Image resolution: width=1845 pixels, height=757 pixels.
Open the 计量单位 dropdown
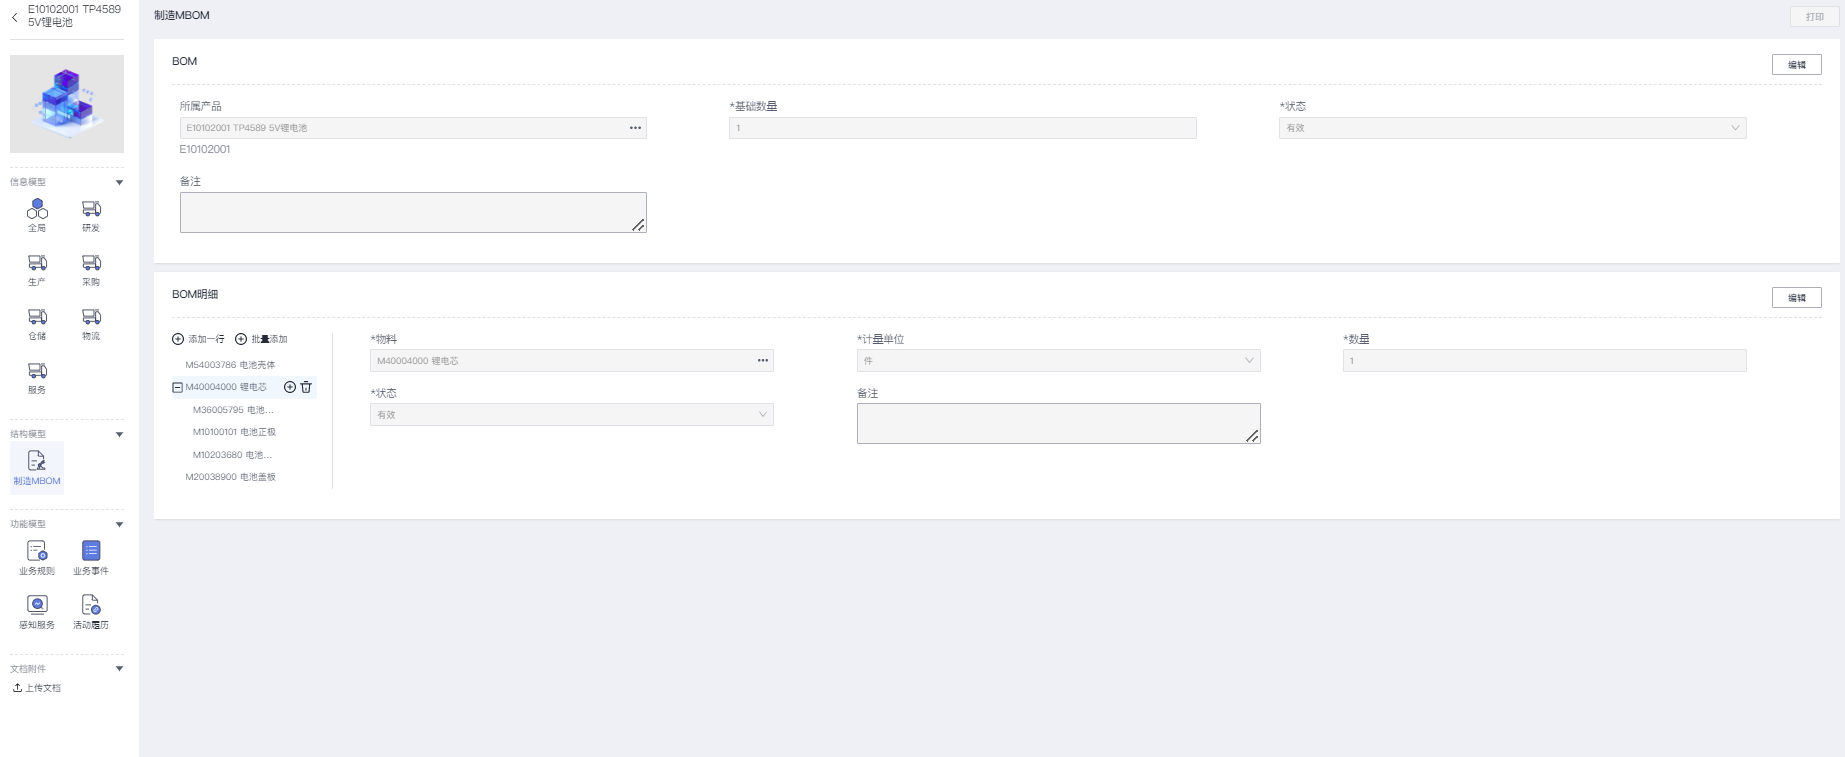(x=1058, y=361)
